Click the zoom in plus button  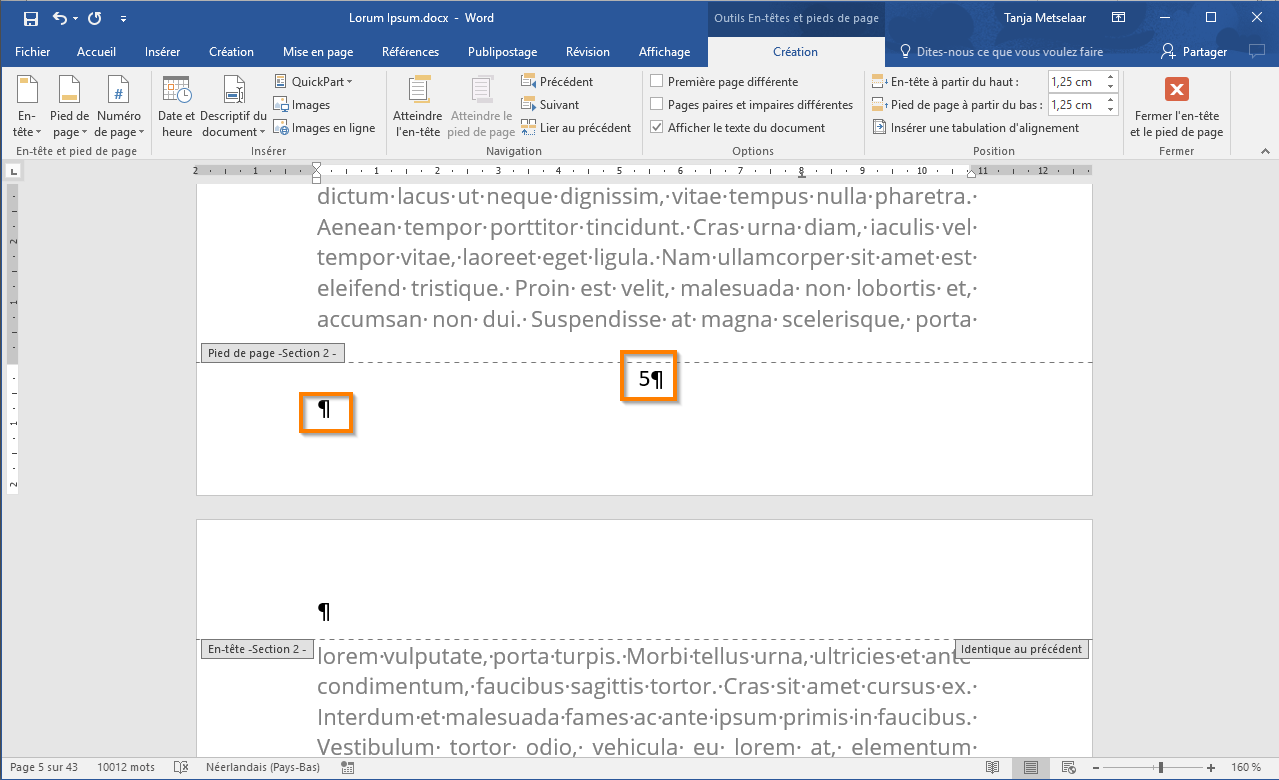[x=1213, y=767]
